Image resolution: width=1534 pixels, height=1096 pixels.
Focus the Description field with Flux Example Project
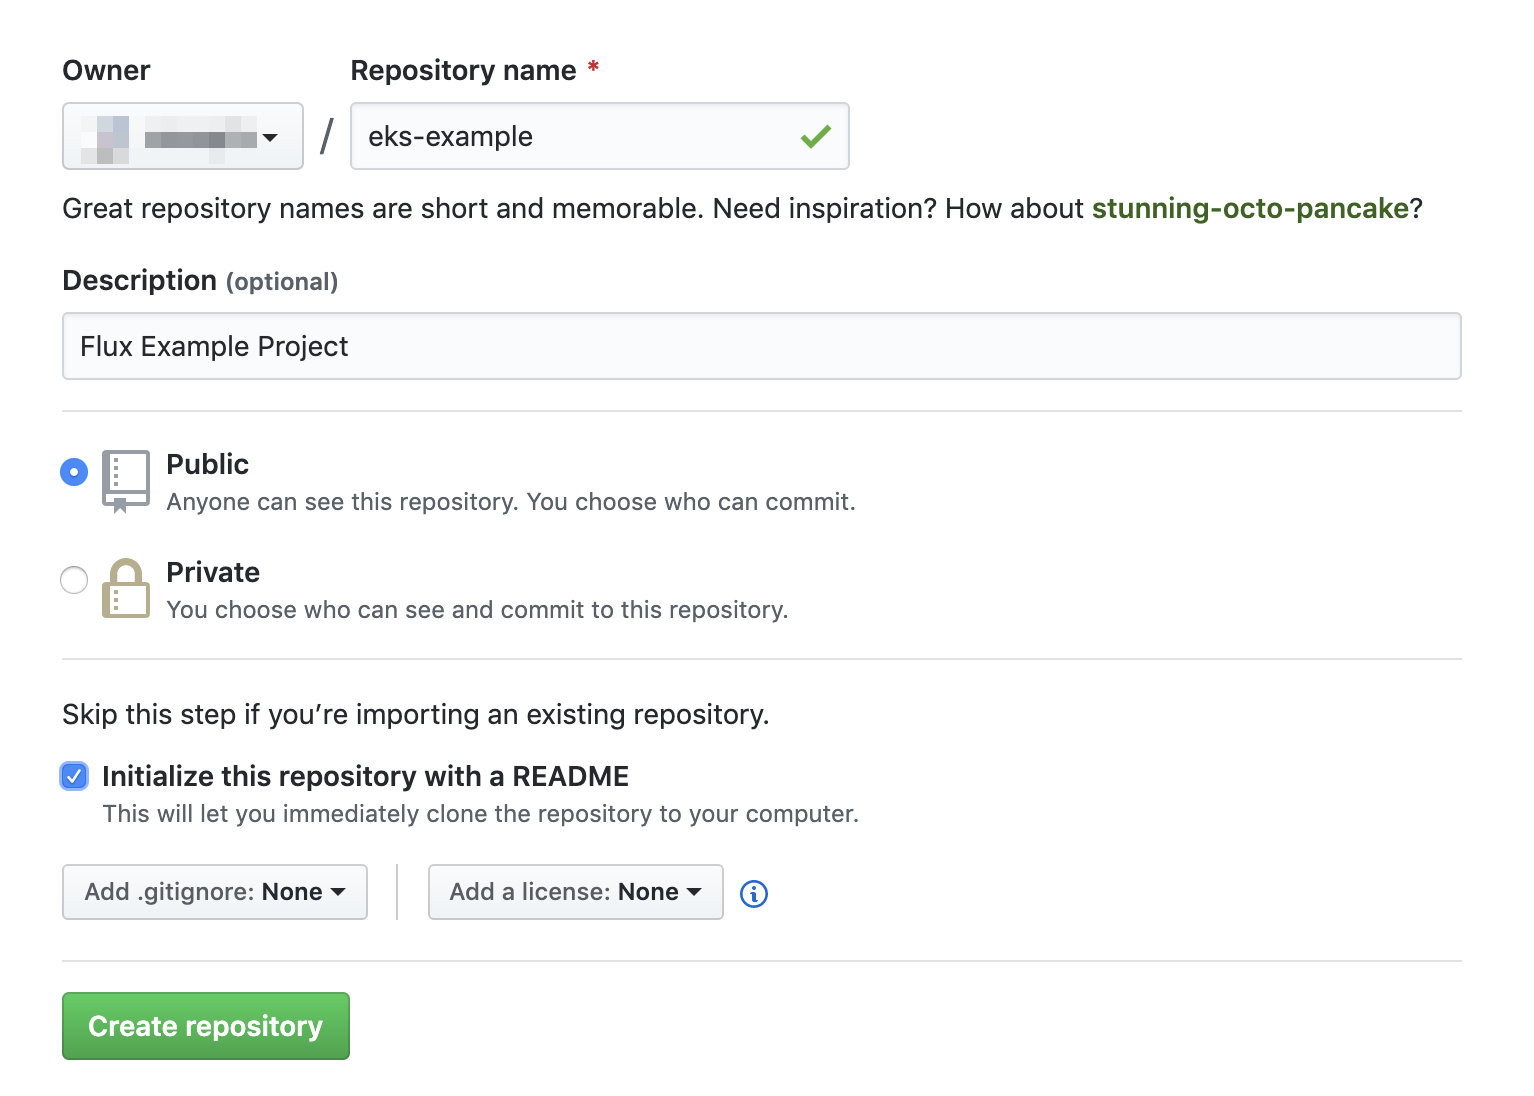(x=761, y=346)
